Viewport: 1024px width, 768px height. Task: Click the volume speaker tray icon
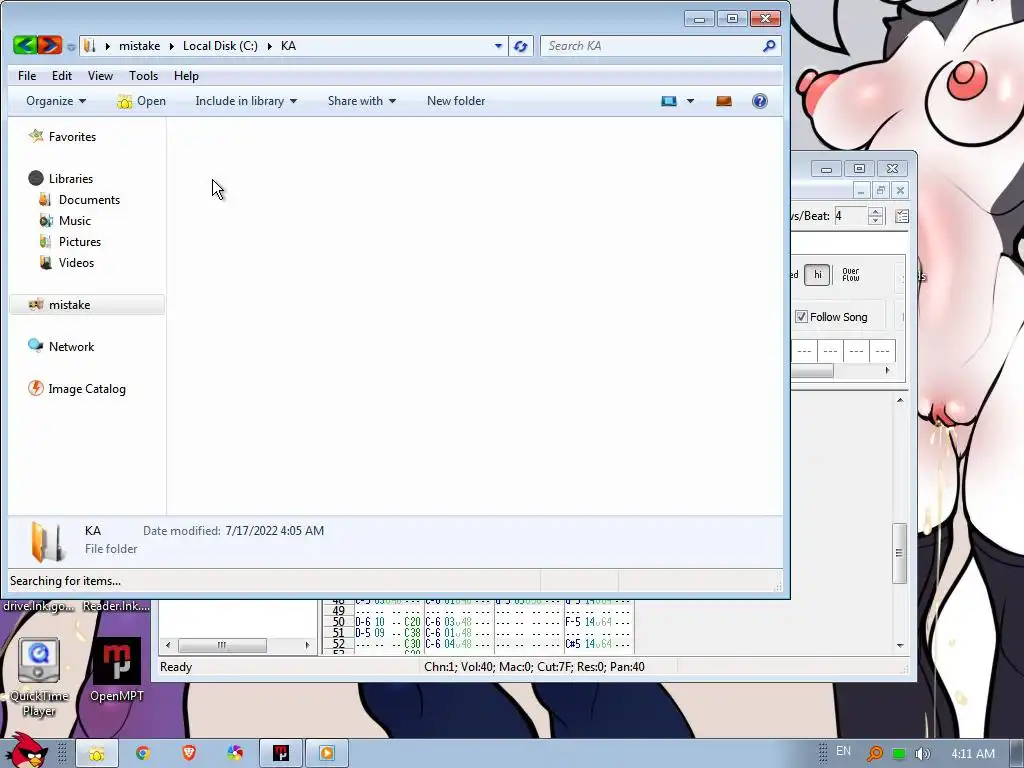(x=922, y=754)
